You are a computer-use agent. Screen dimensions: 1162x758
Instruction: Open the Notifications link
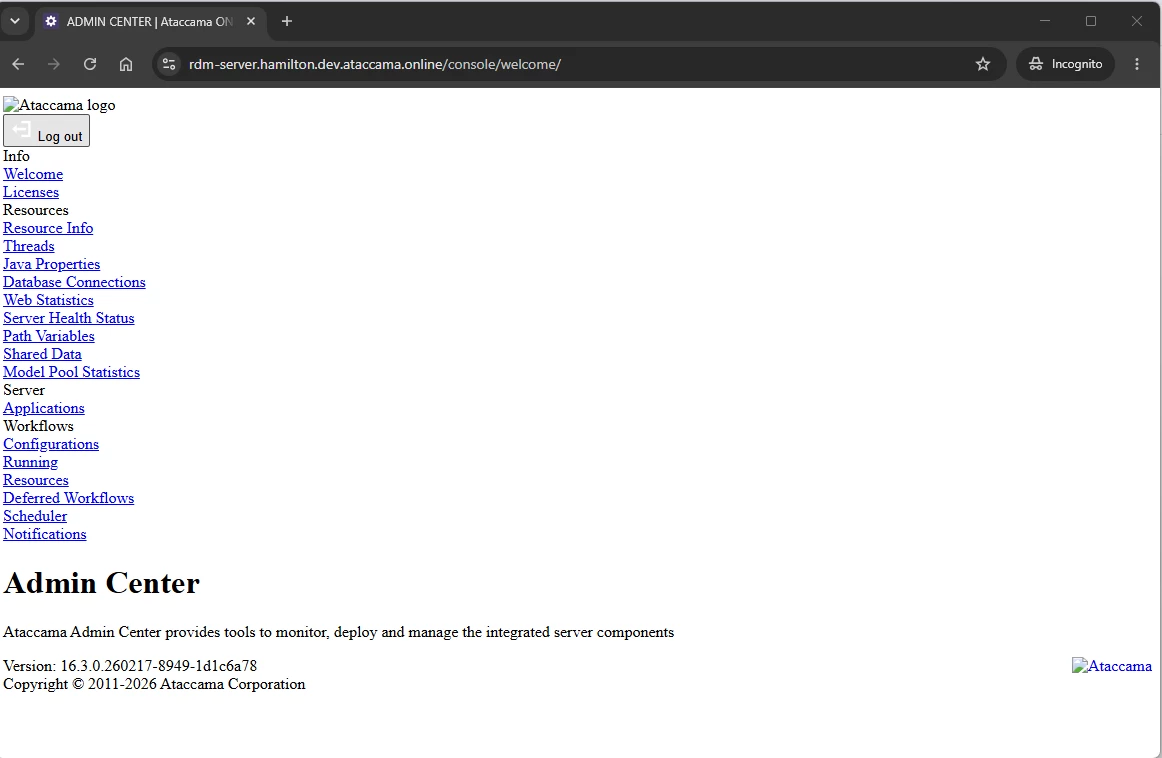[x=44, y=534]
